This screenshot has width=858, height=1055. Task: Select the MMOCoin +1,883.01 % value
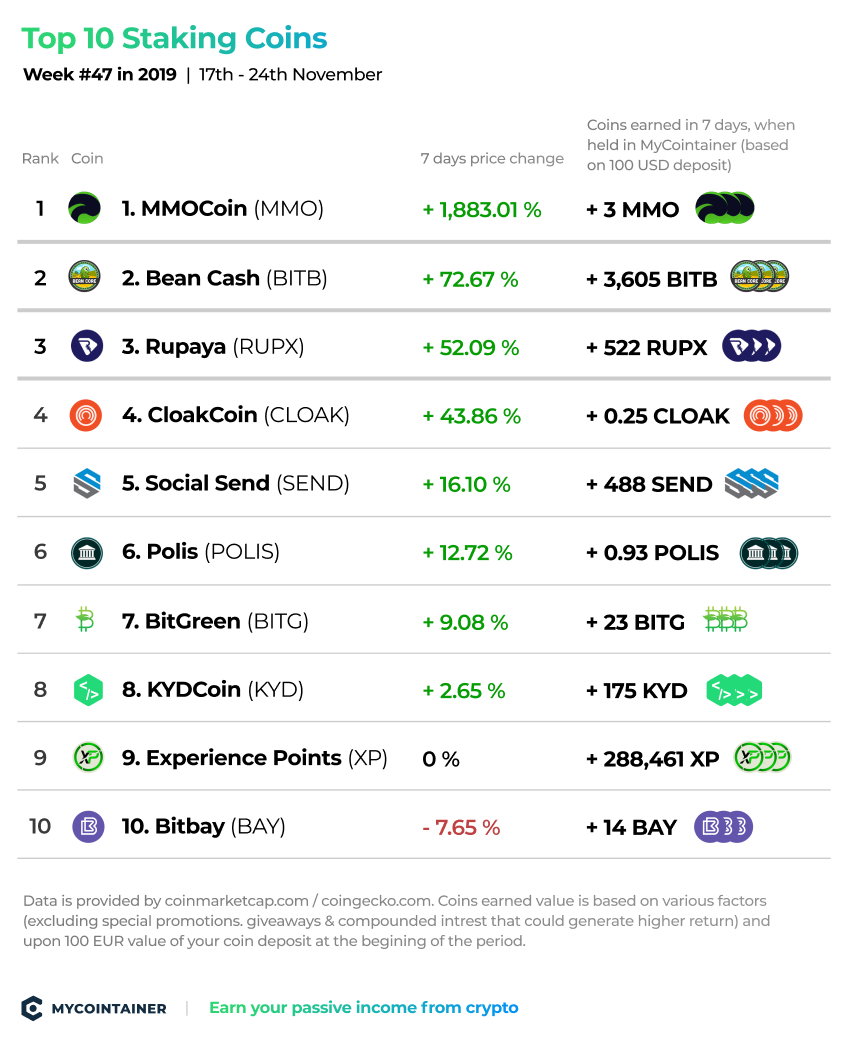point(482,210)
